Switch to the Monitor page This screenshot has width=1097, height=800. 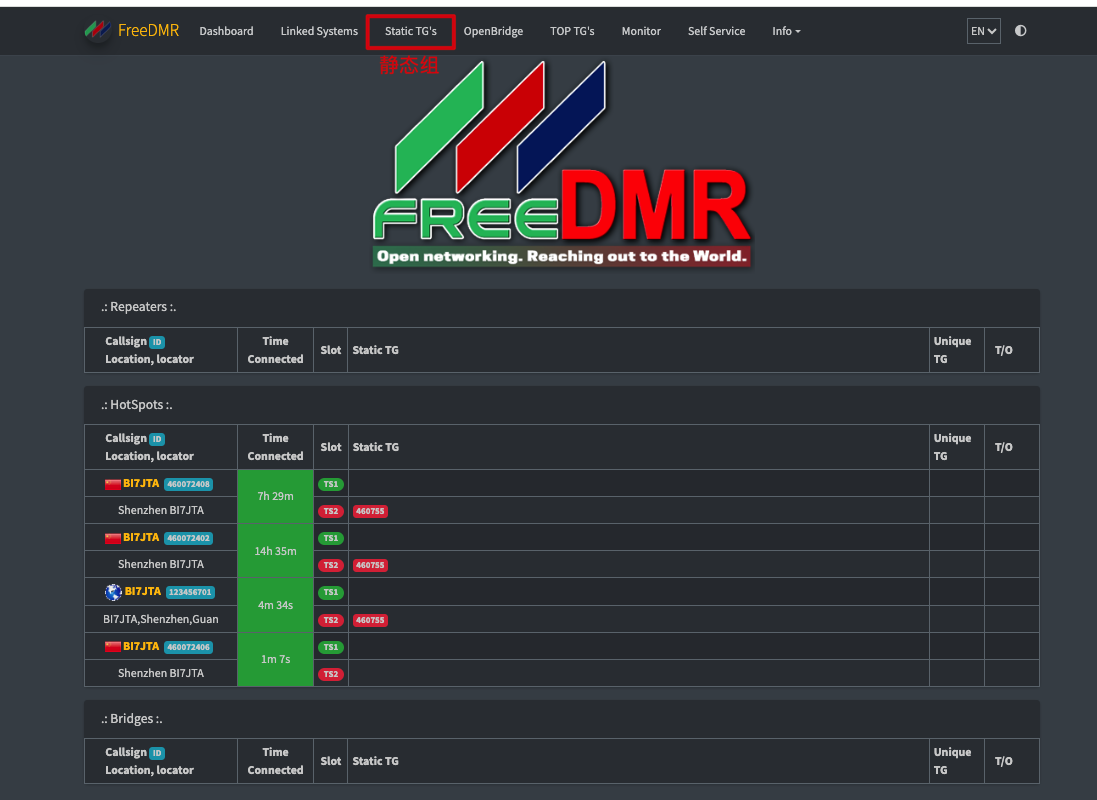point(641,31)
